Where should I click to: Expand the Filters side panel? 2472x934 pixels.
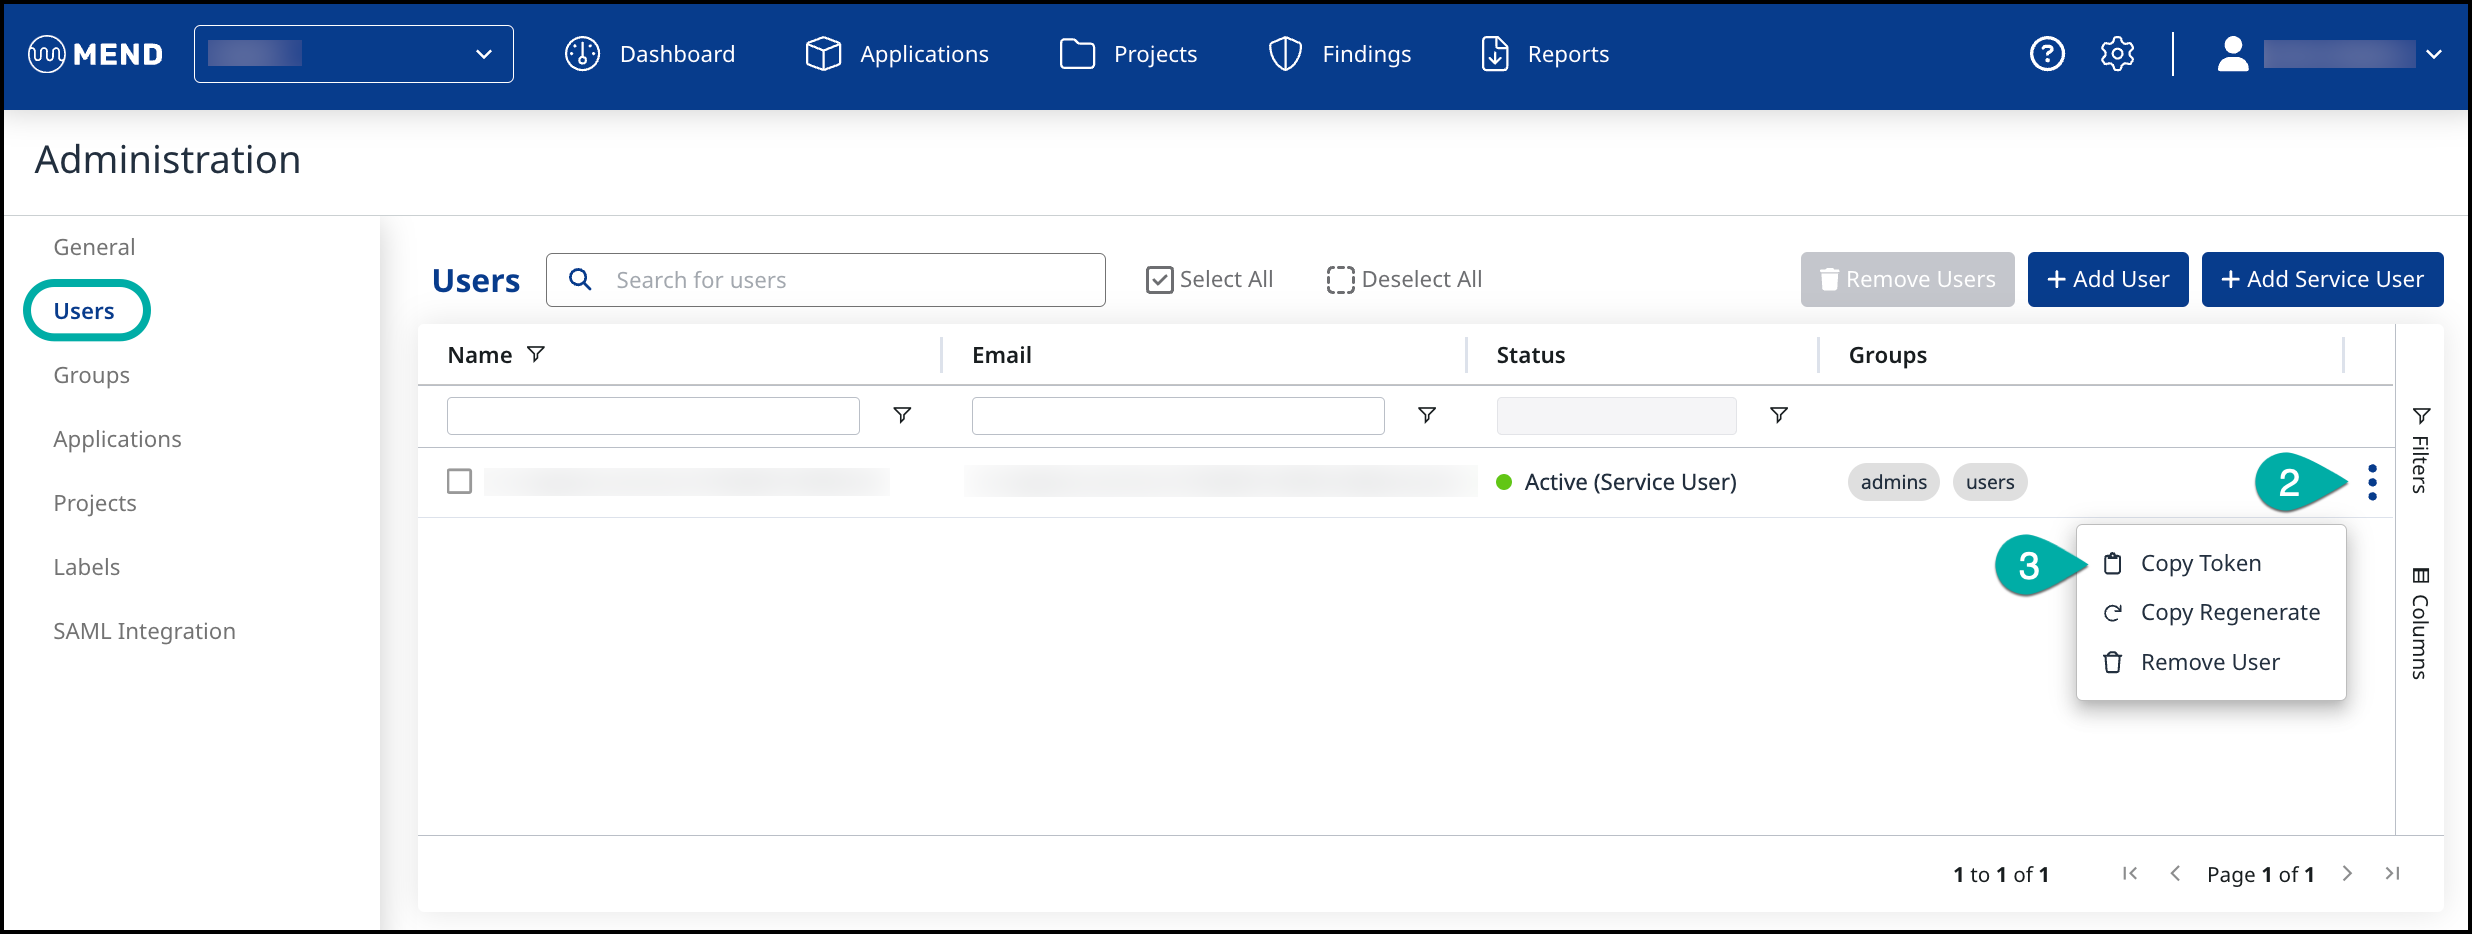2420,450
